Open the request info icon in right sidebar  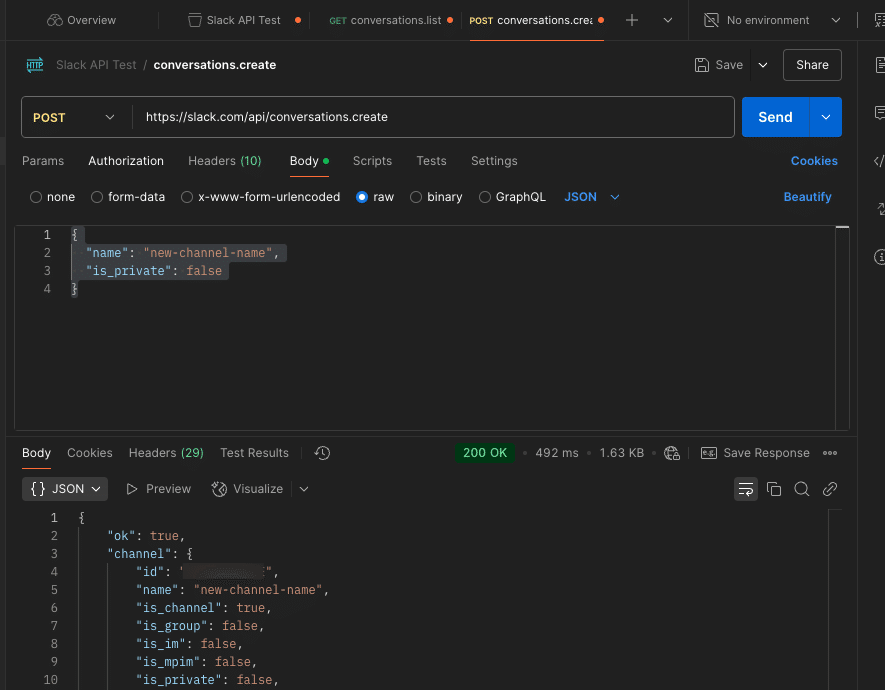(x=879, y=257)
